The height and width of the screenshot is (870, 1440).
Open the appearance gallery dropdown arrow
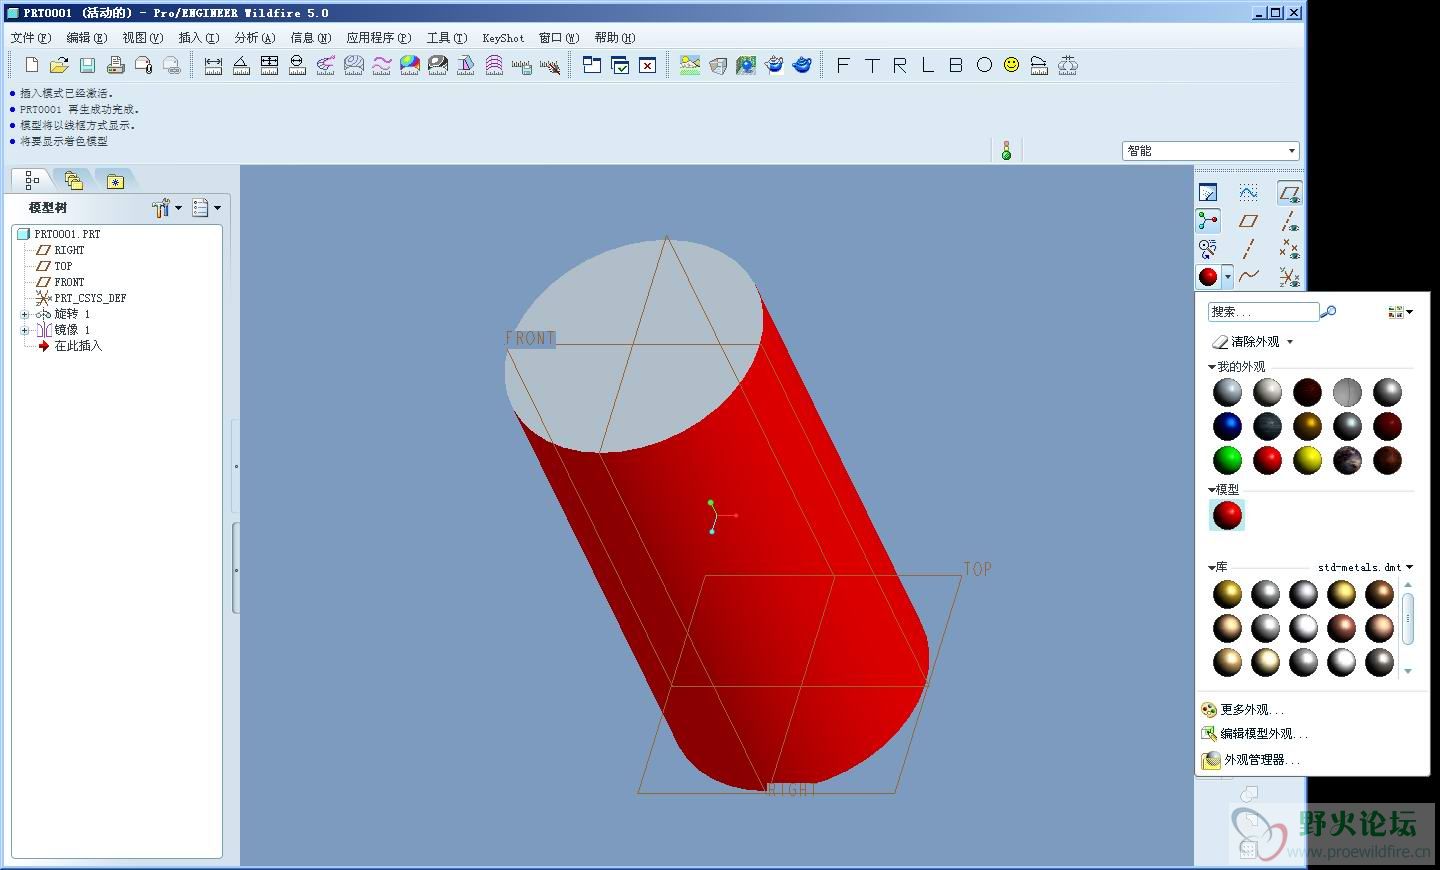point(1227,277)
